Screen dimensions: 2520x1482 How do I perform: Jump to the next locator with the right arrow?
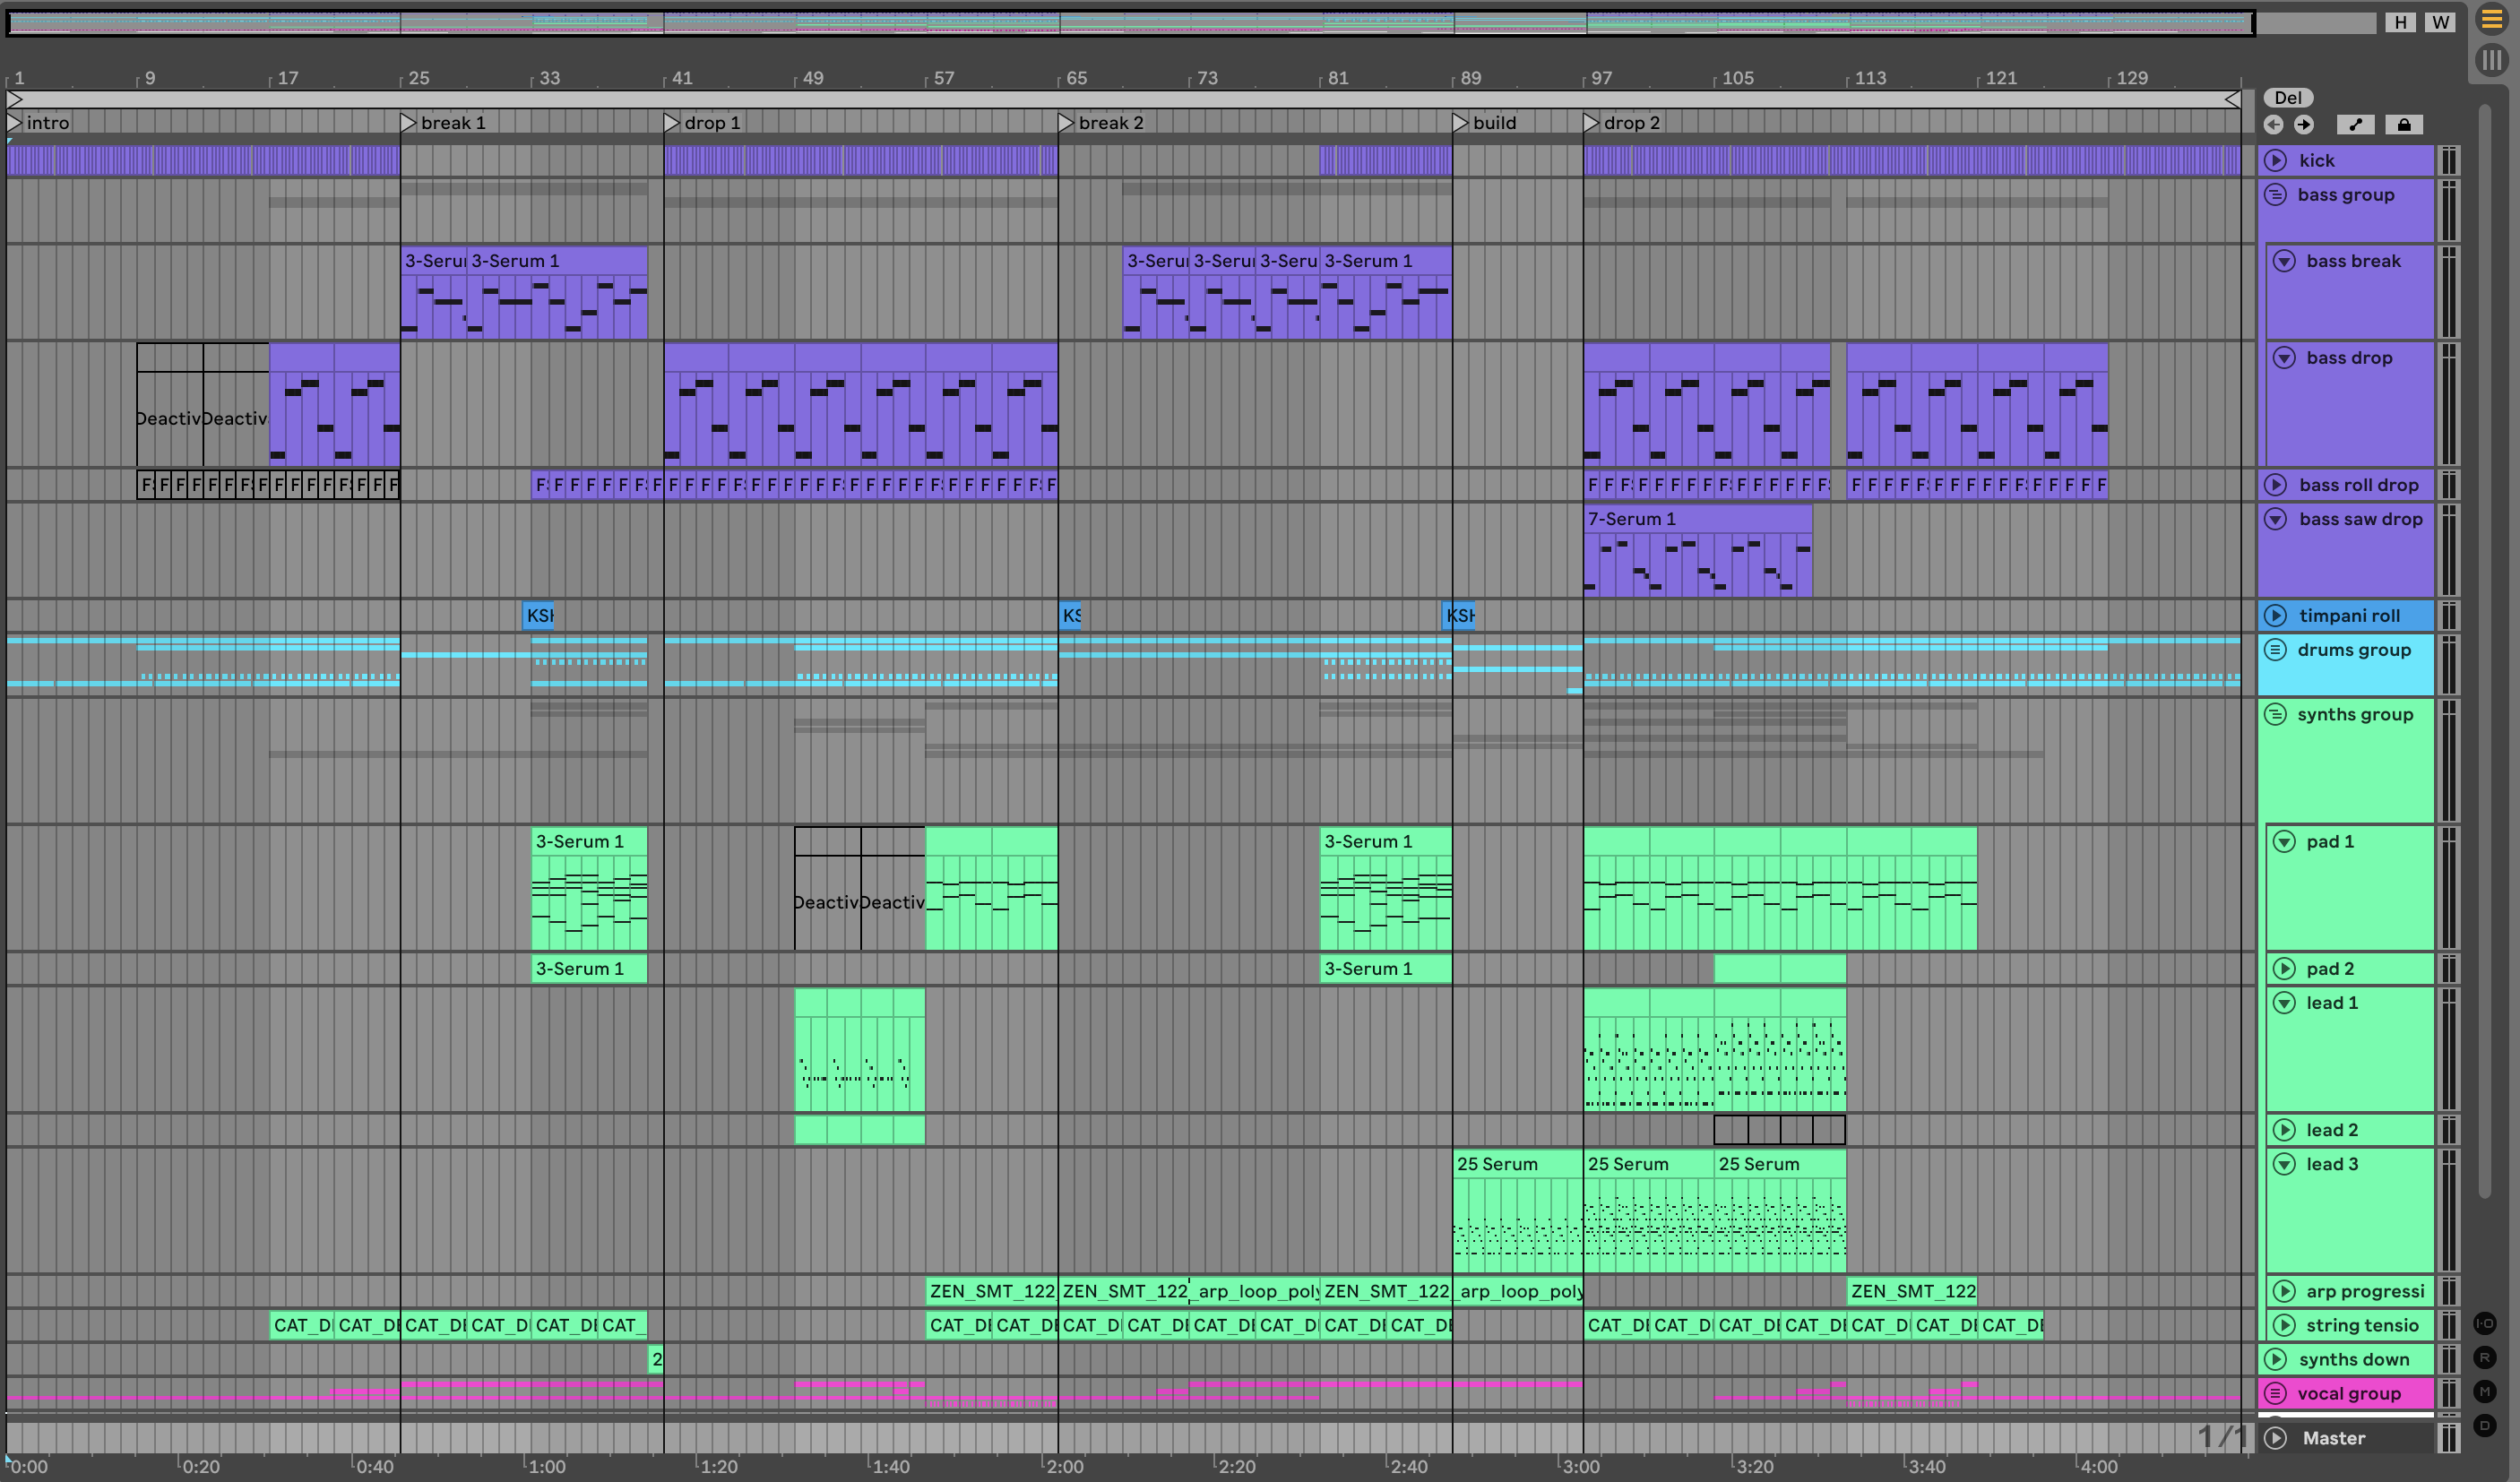pos(2304,124)
